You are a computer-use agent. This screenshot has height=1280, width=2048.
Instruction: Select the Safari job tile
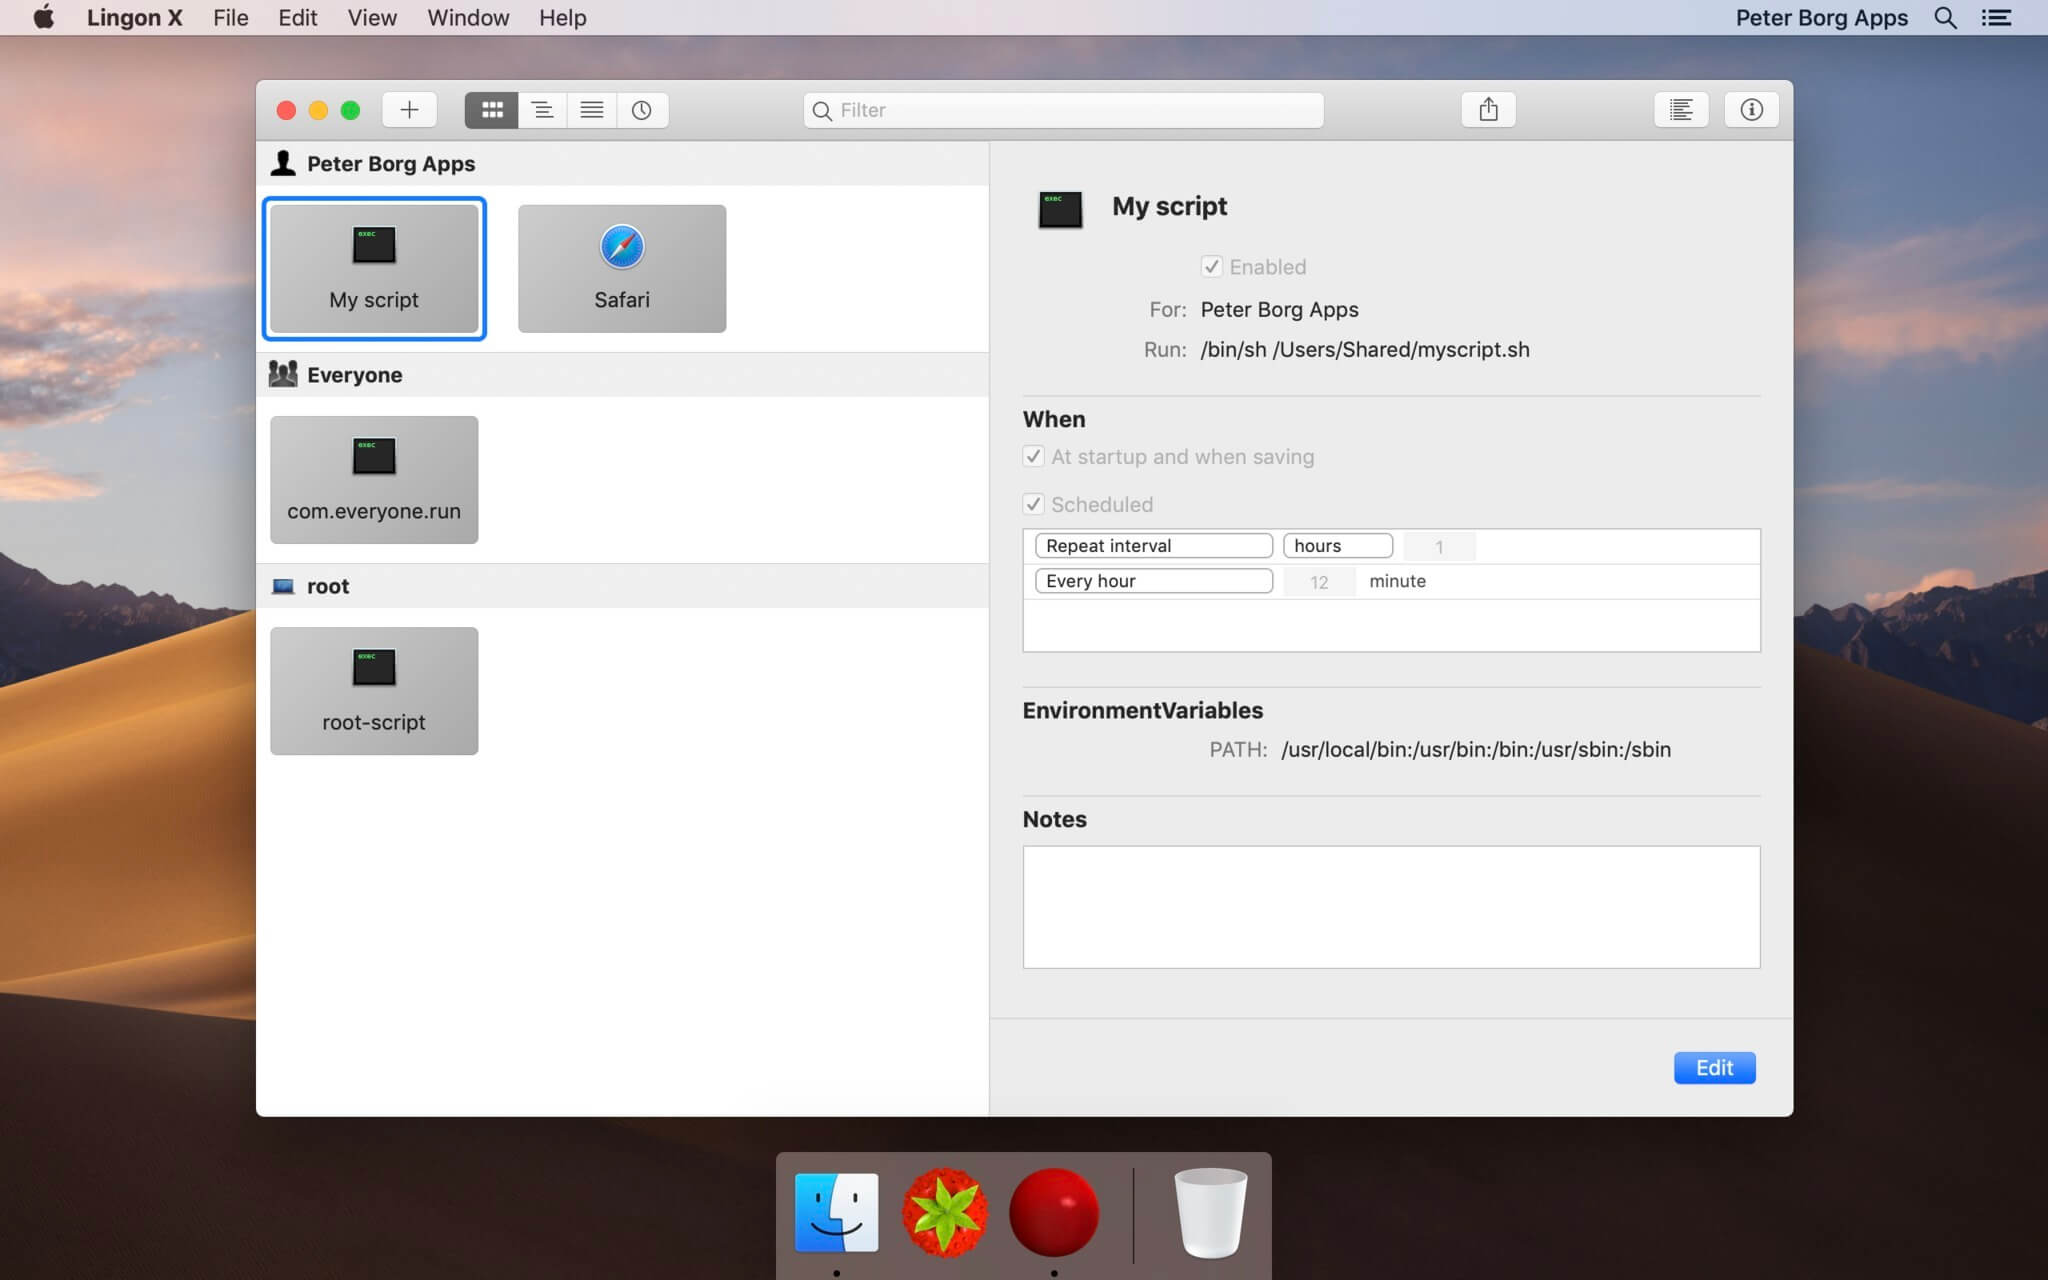[x=622, y=269]
